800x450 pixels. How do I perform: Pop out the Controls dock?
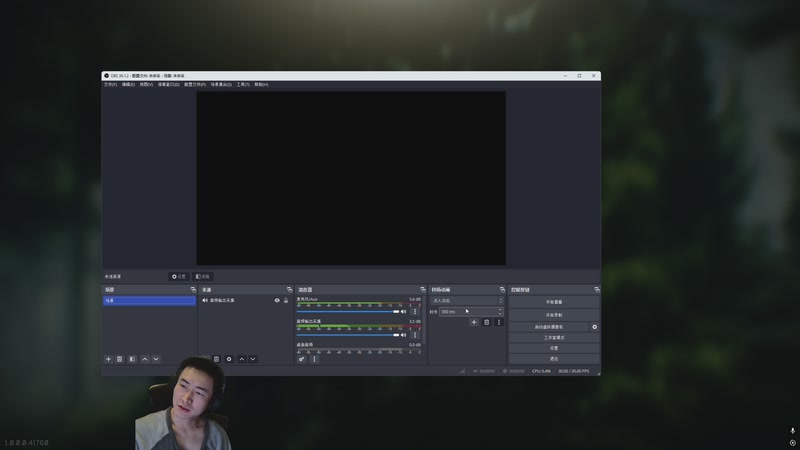[597, 290]
